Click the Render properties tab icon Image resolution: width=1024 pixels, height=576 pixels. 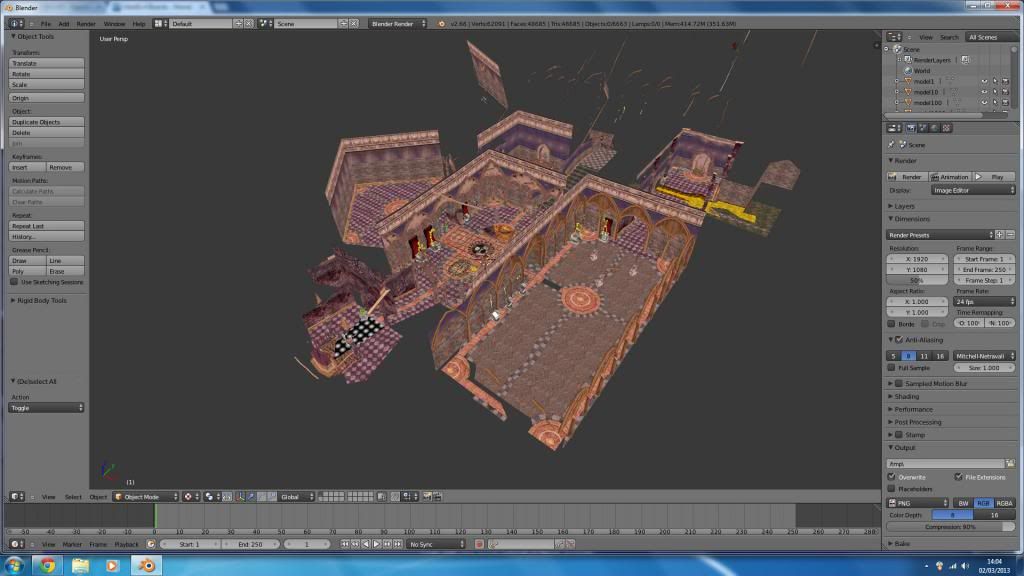911,128
